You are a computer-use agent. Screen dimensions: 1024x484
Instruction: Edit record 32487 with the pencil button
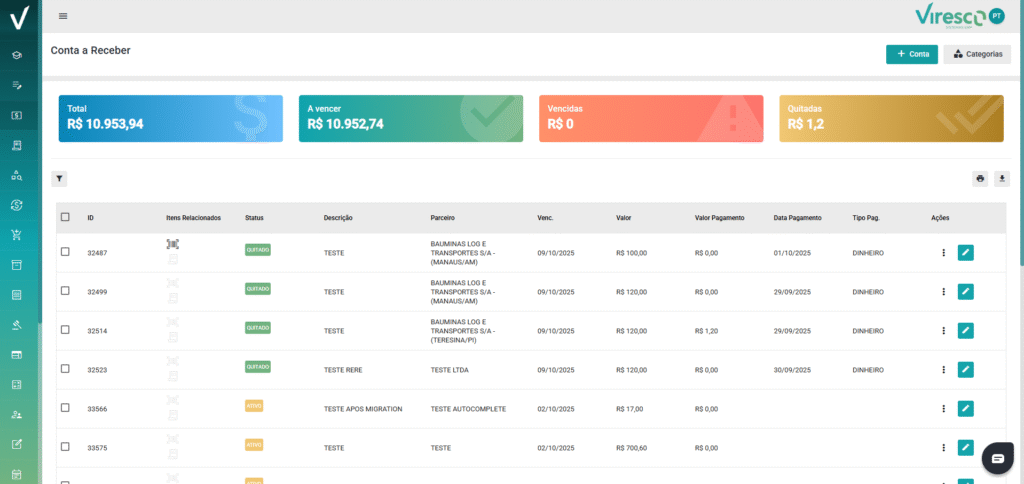point(965,253)
